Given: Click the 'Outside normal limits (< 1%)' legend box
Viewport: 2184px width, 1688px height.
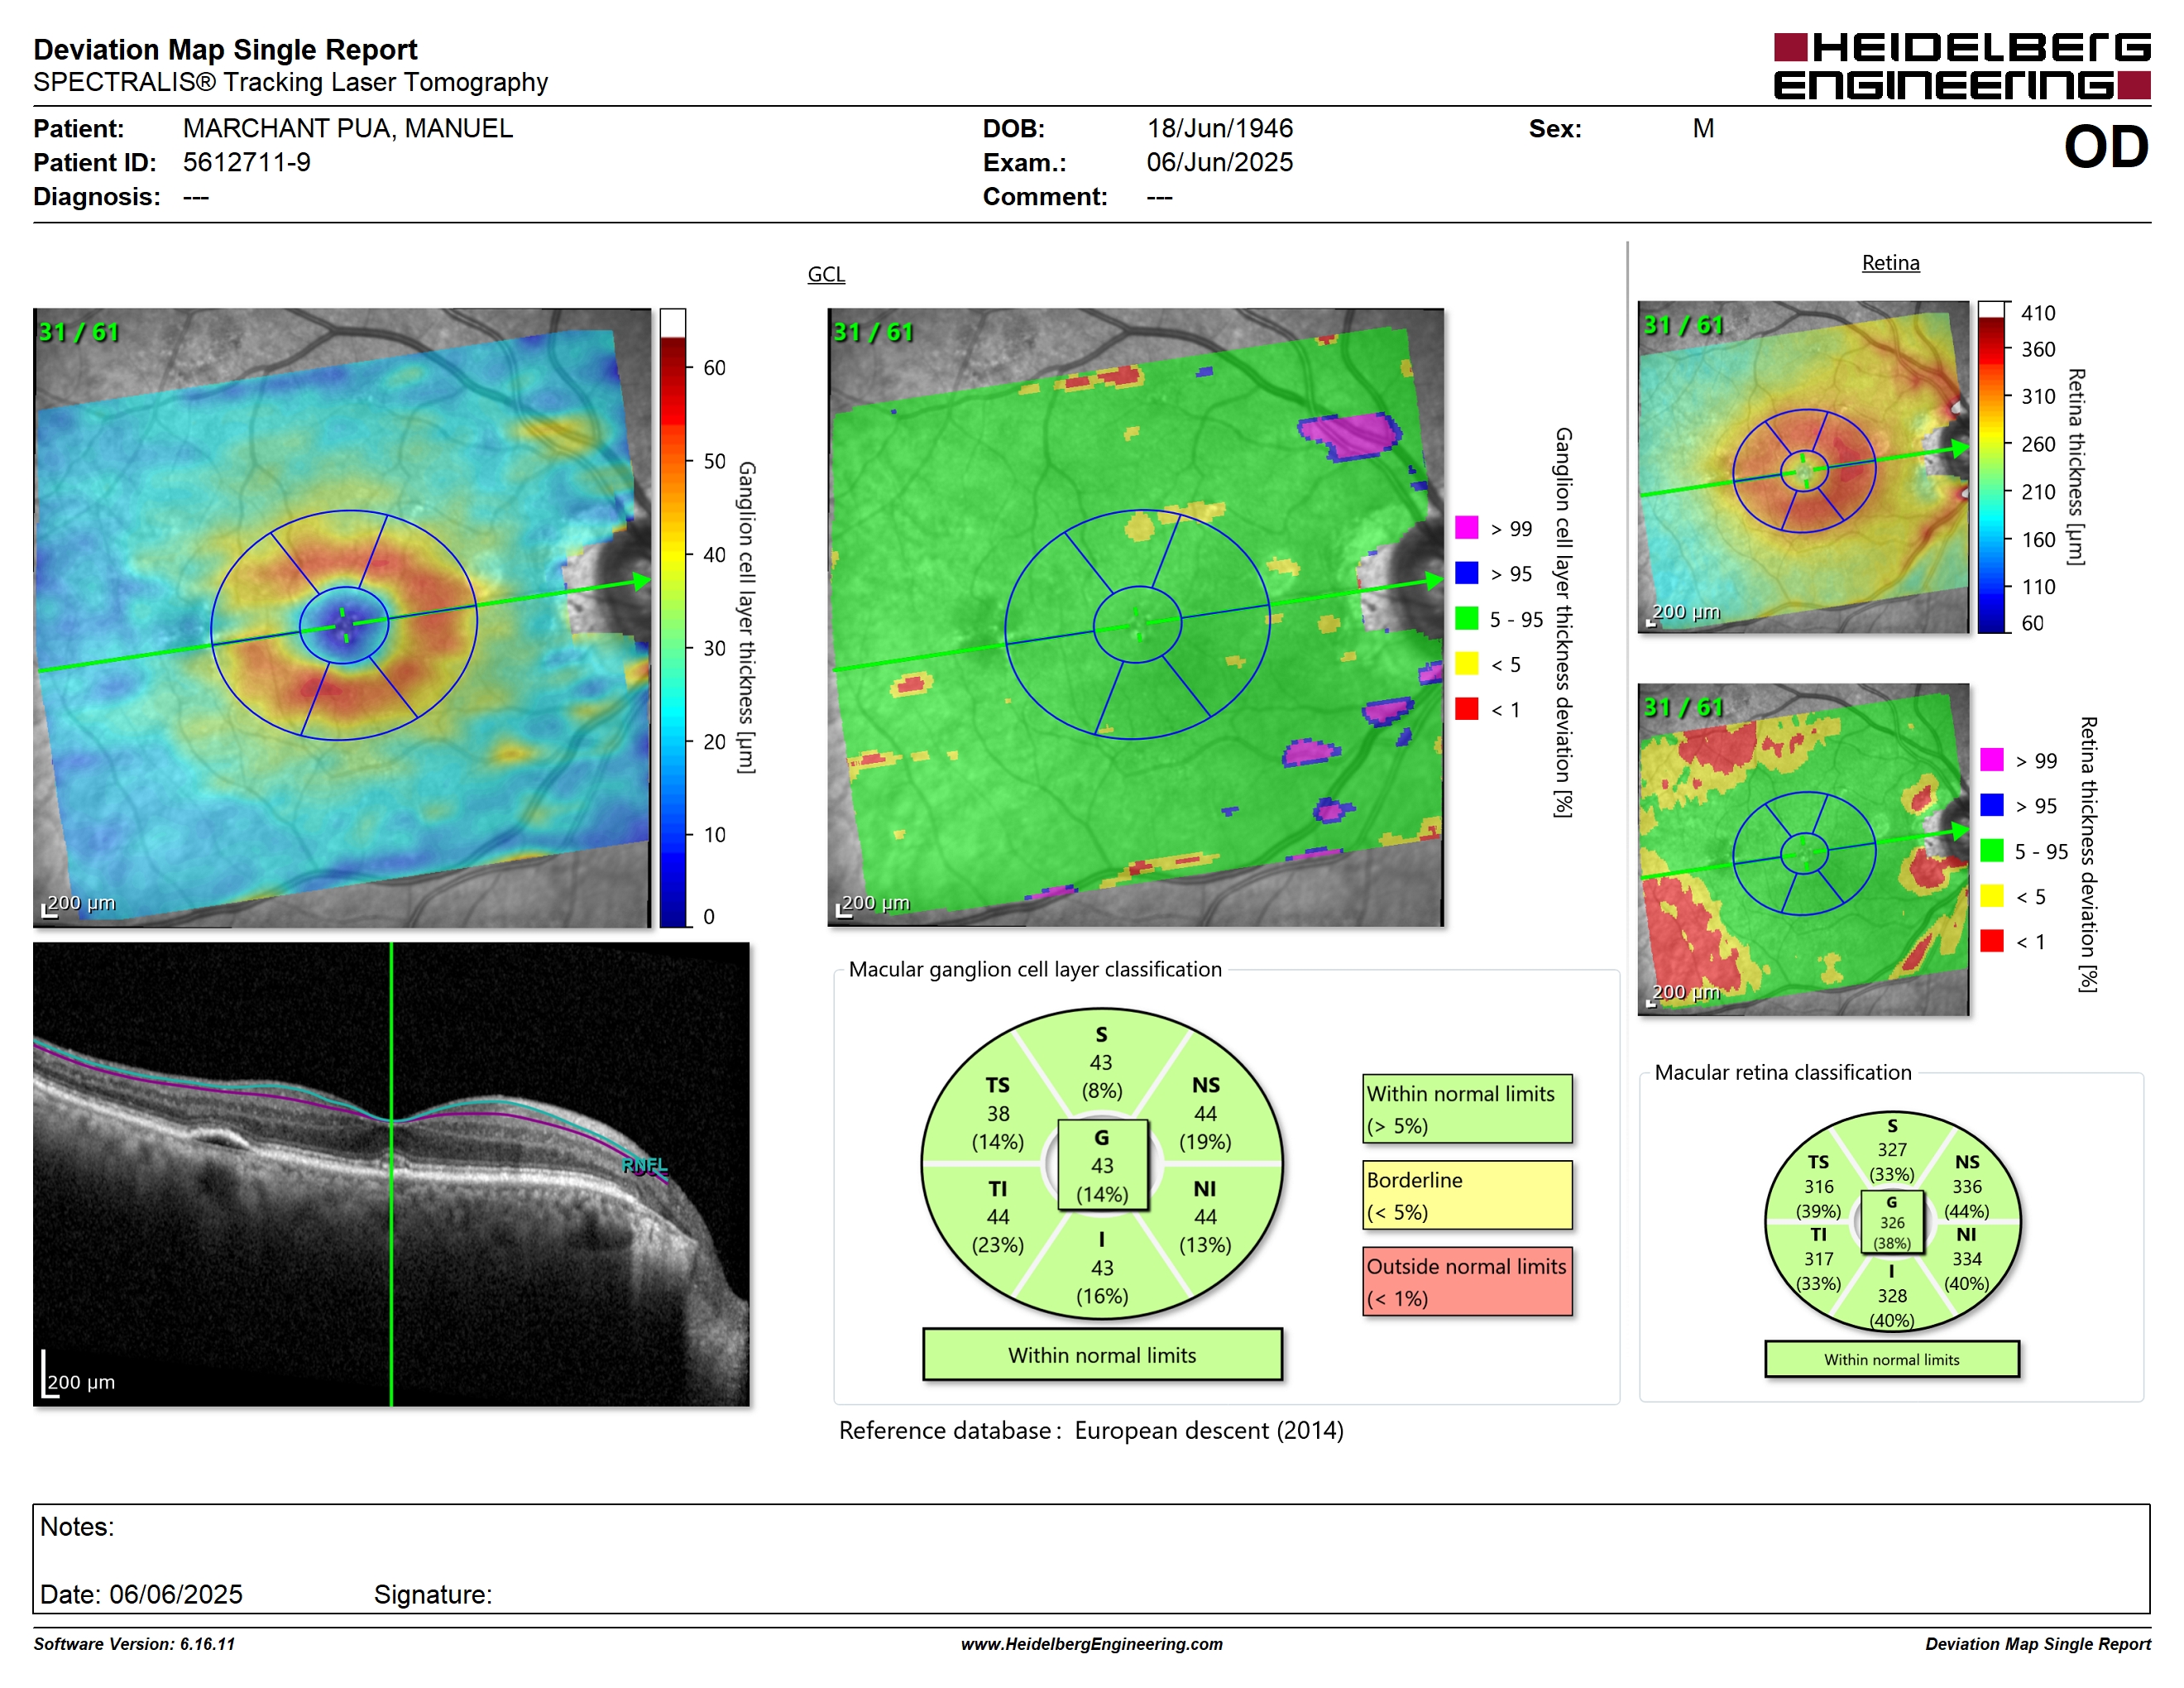Looking at the screenshot, I should pos(1467,1281).
